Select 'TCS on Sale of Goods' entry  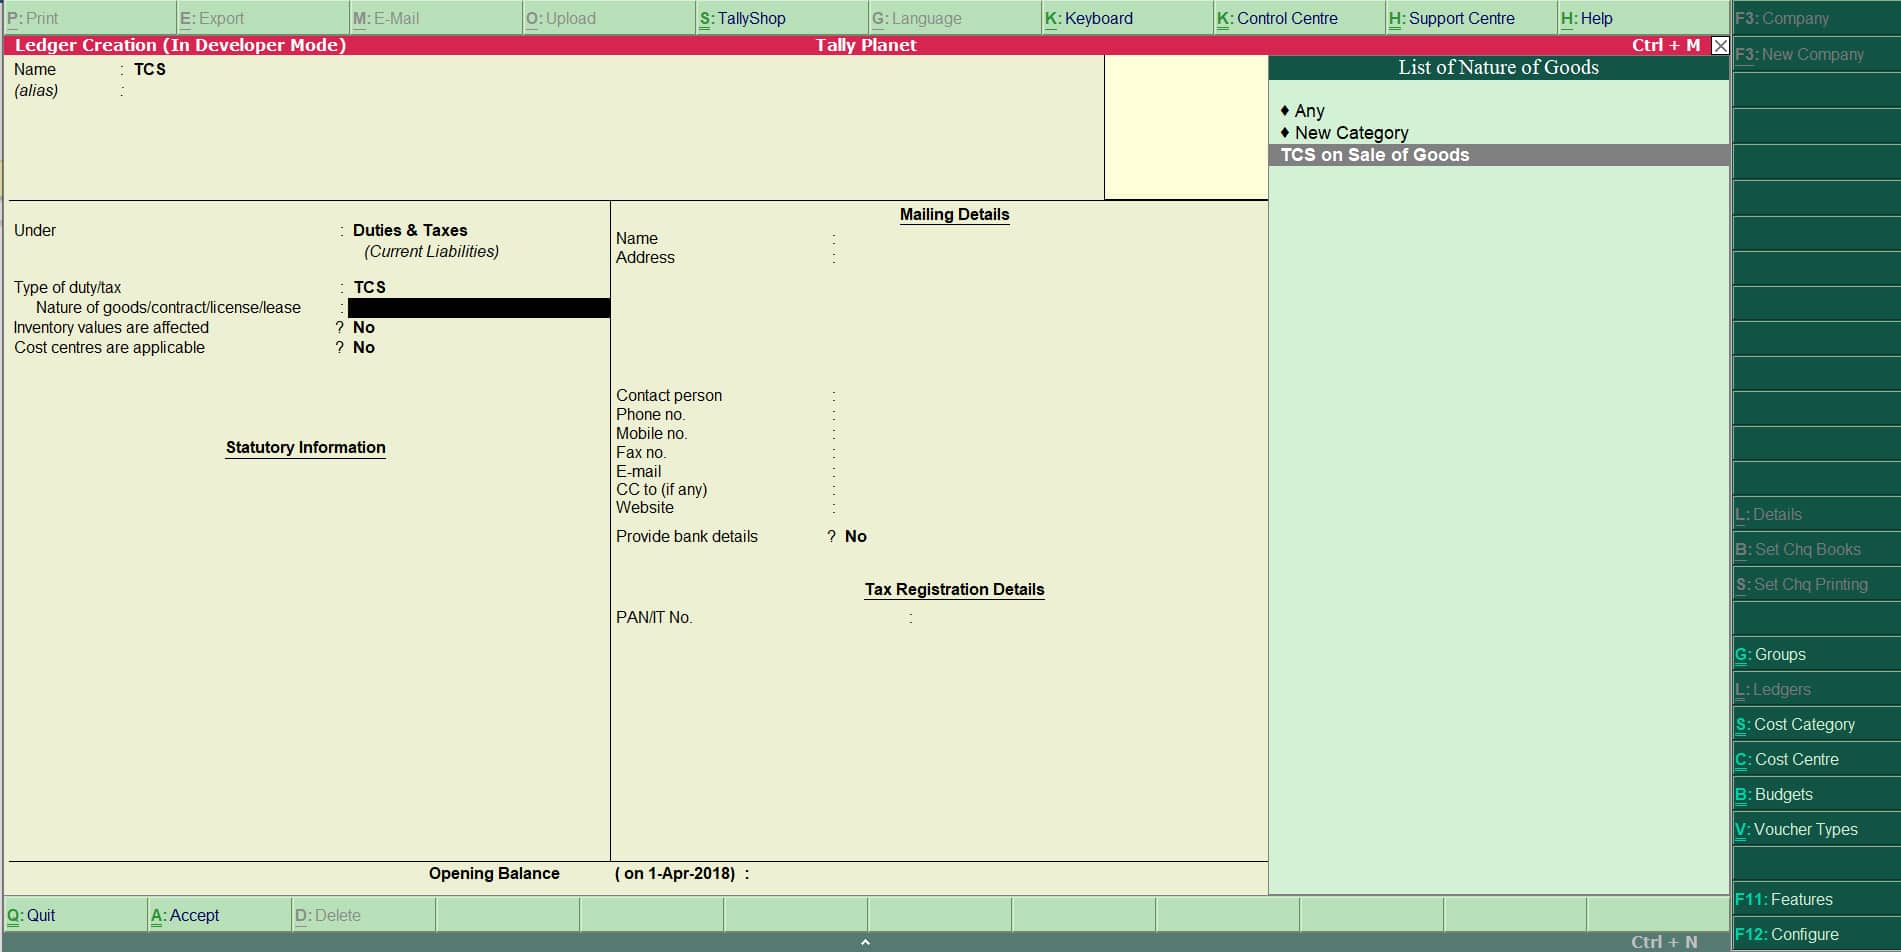[1499, 155]
